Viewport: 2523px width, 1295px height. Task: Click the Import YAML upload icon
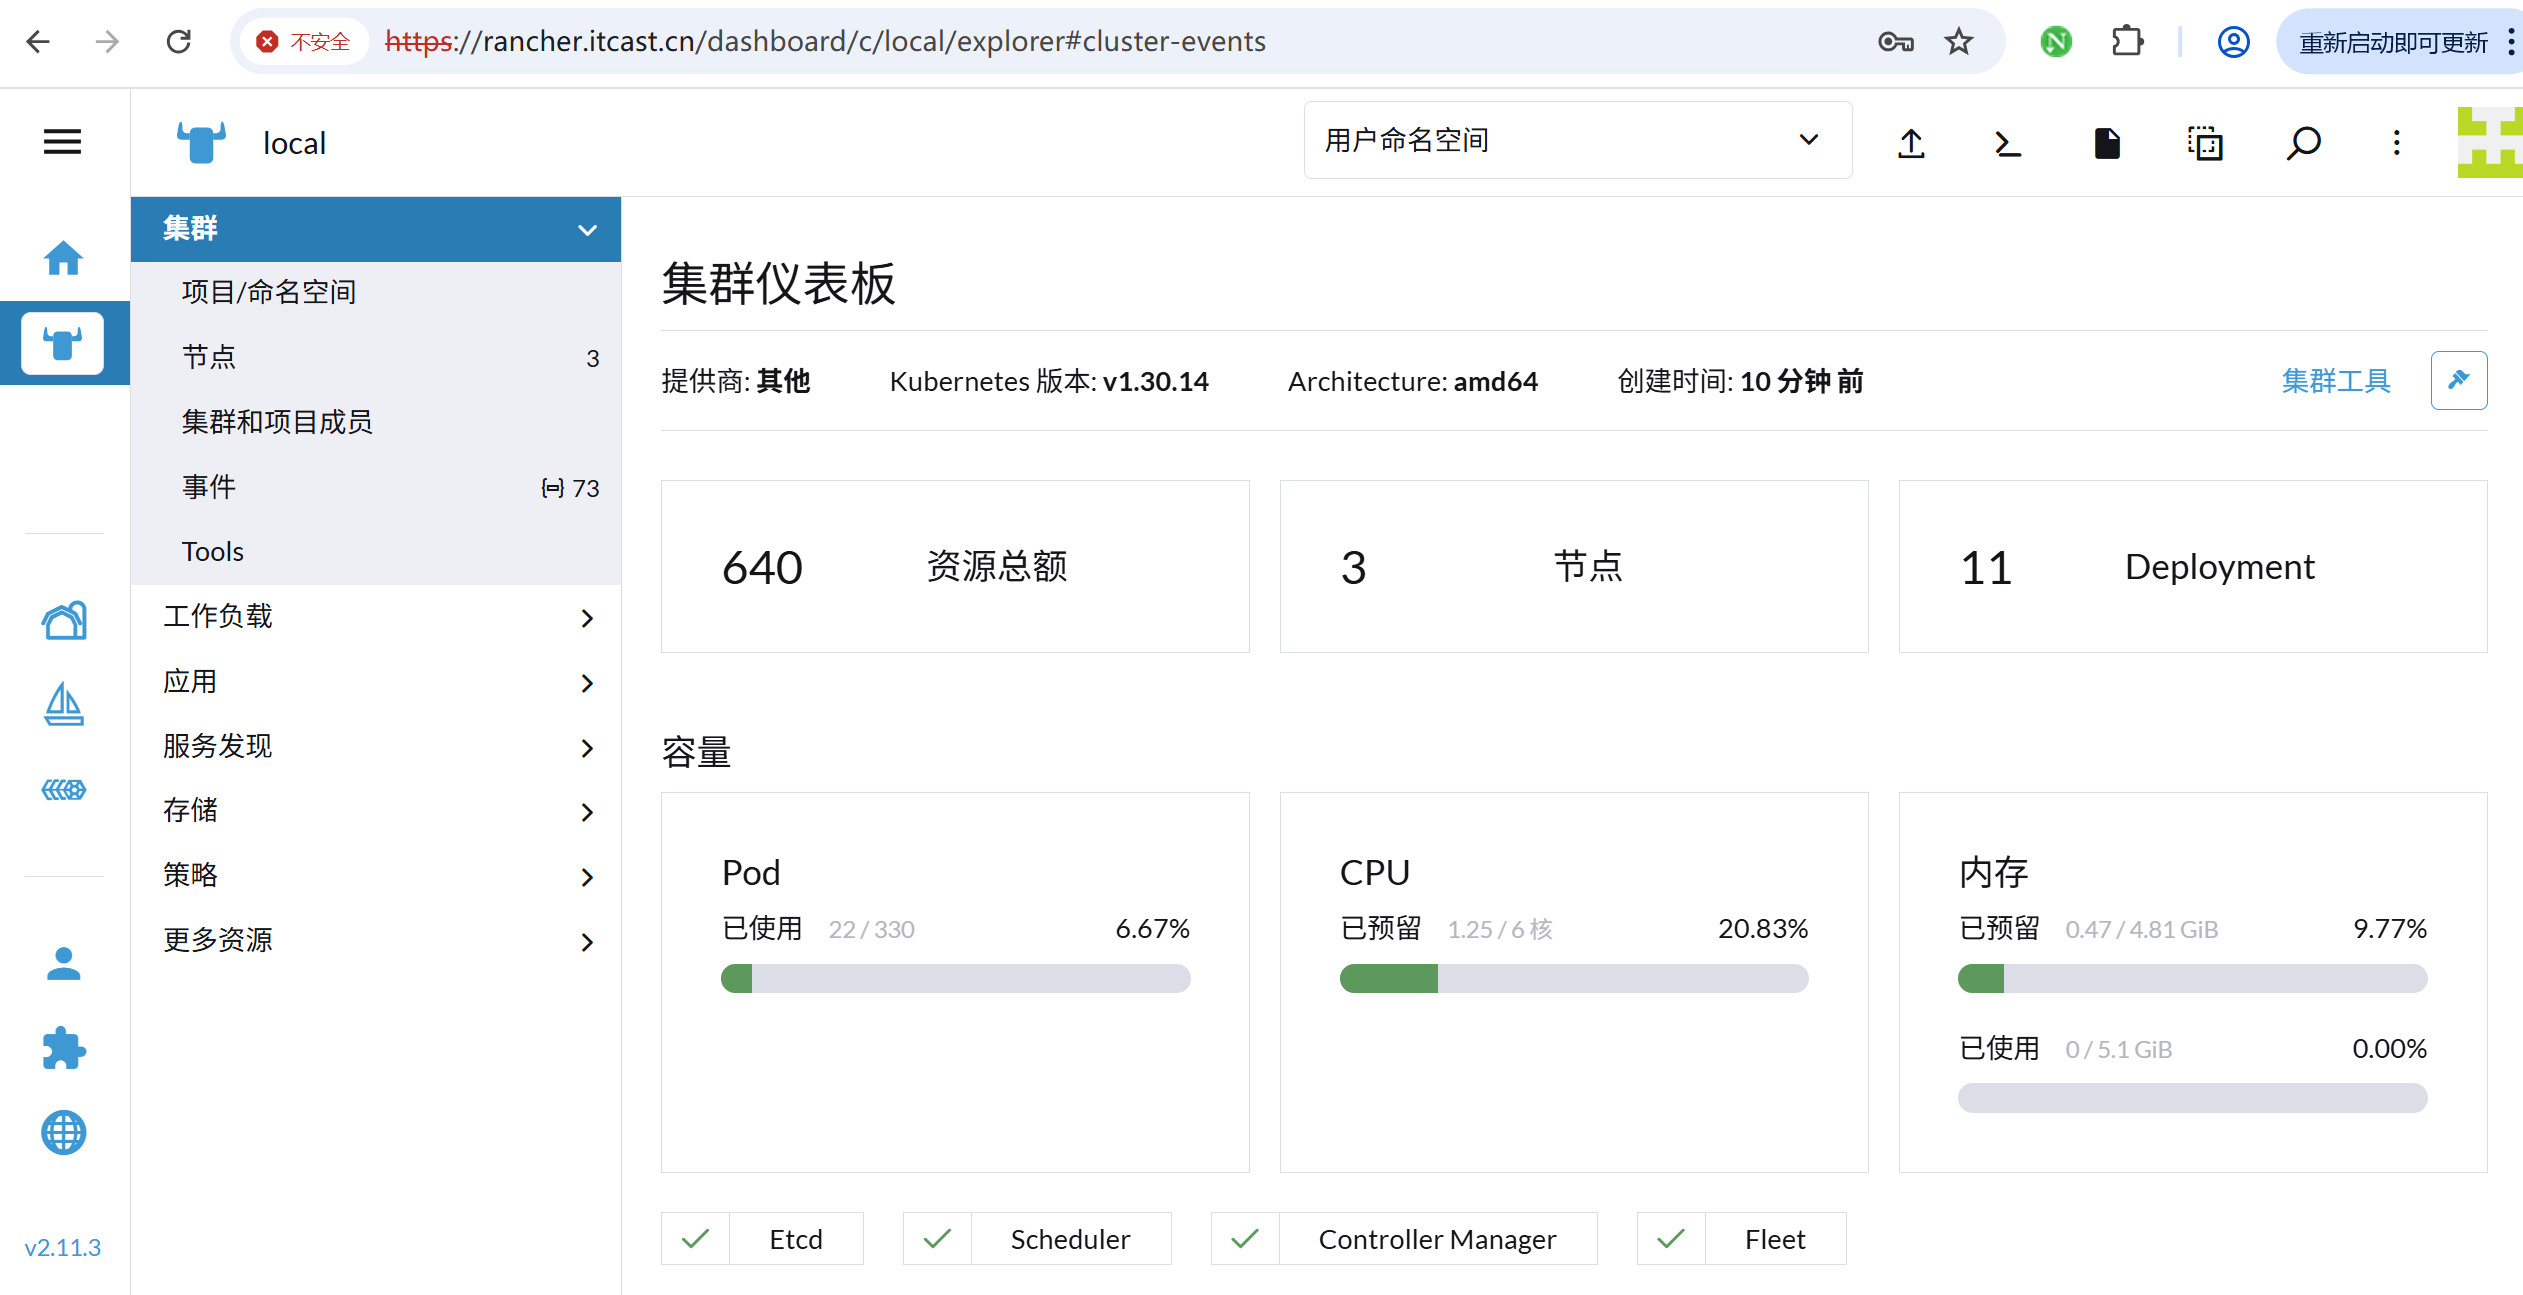[x=1911, y=143]
